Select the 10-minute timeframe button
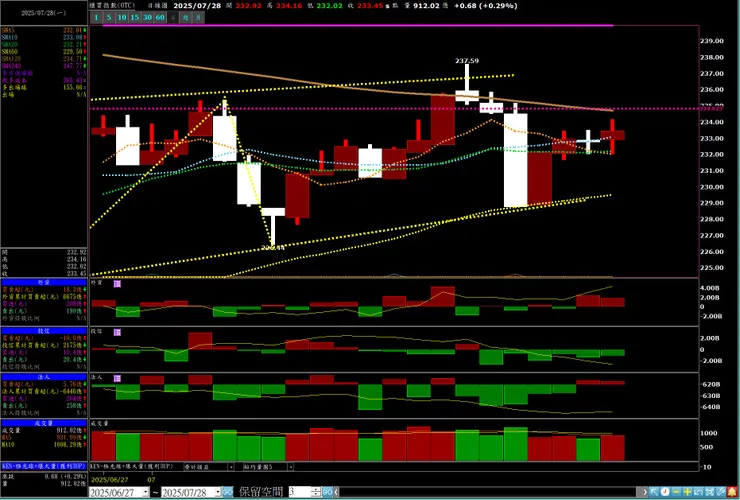740x500 pixels. [122, 17]
